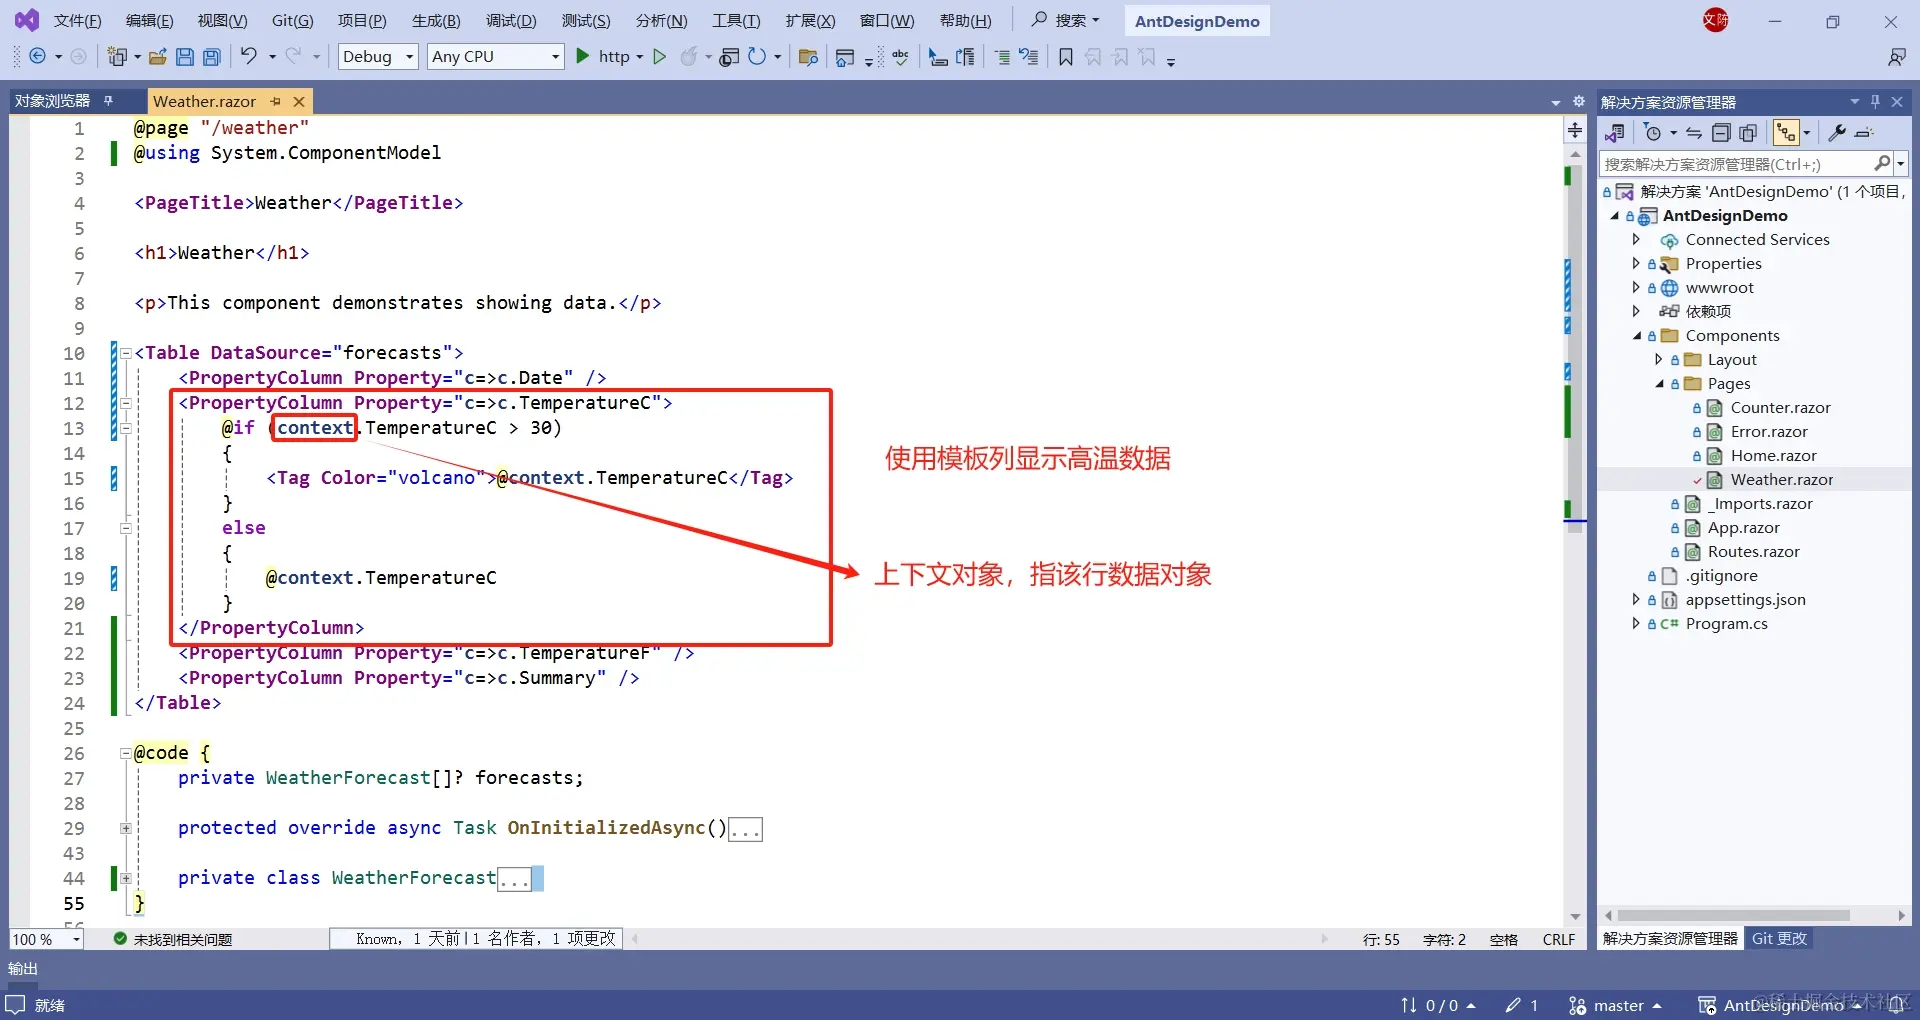The image size is (1920, 1020).
Task: Open the http launch profile dropdown arrow
Action: (x=640, y=57)
